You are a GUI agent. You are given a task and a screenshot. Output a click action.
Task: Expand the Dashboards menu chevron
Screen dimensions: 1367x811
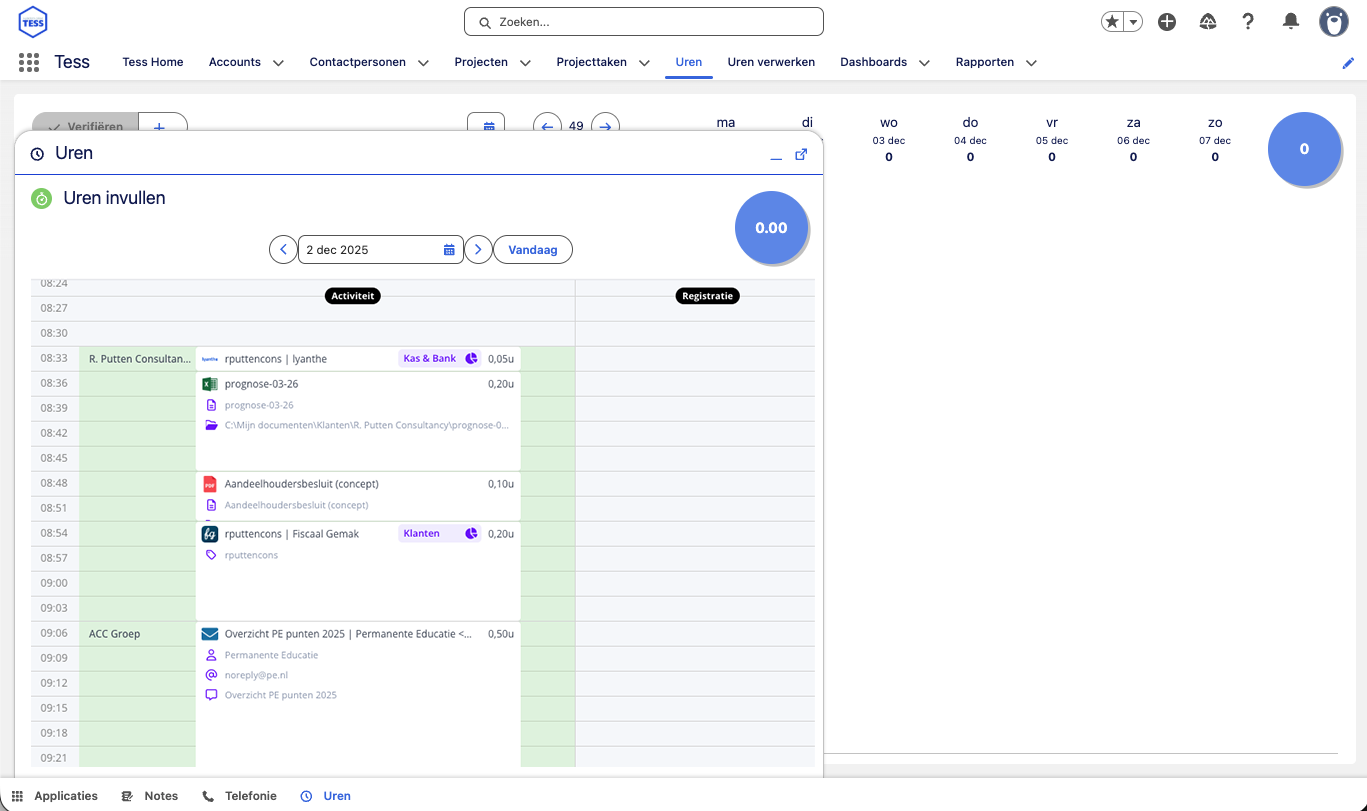[924, 63]
